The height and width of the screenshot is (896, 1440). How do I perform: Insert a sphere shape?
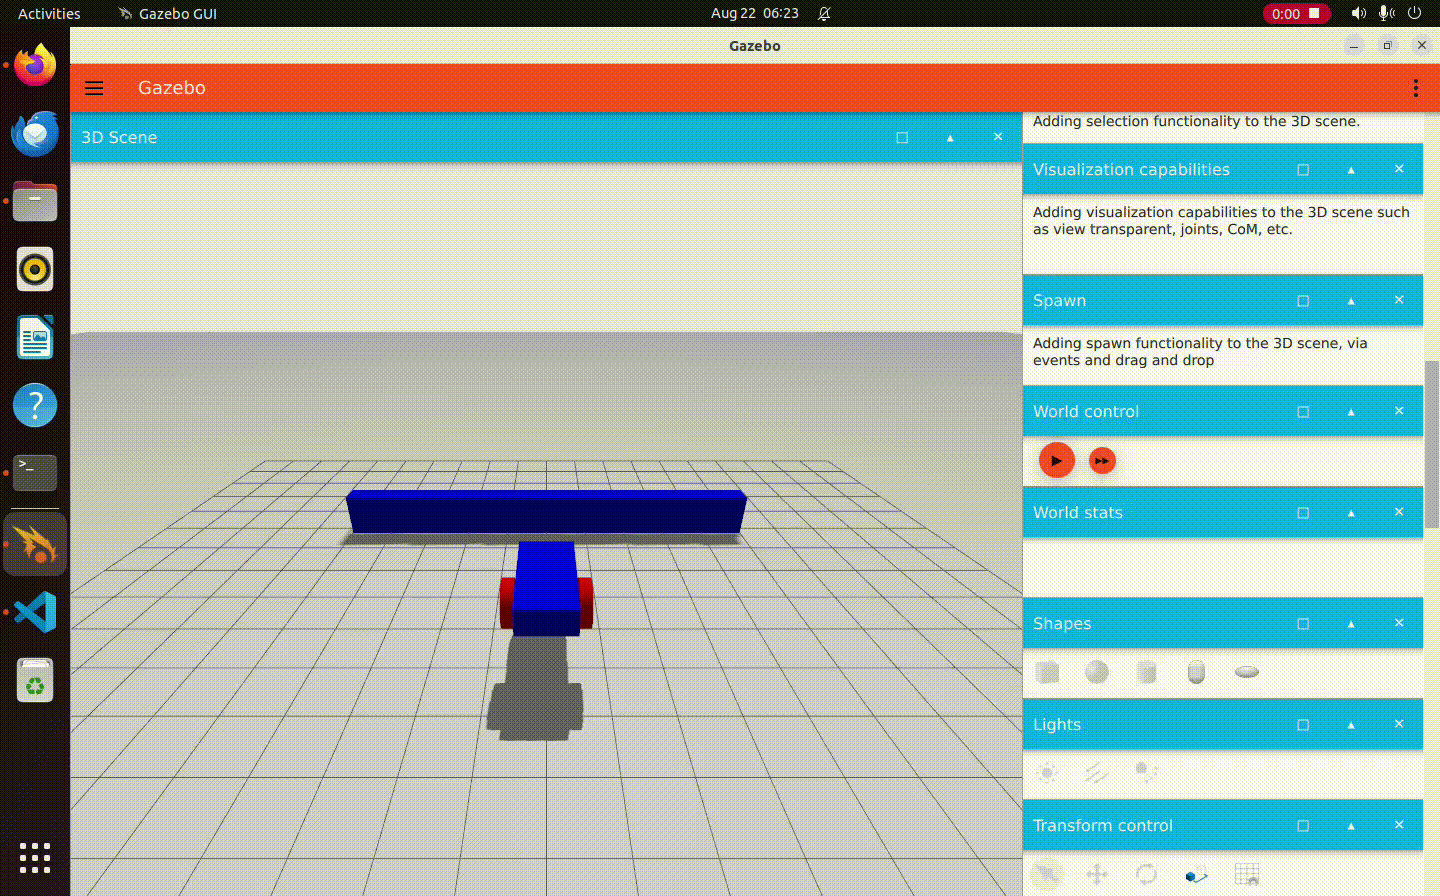click(x=1097, y=672)
